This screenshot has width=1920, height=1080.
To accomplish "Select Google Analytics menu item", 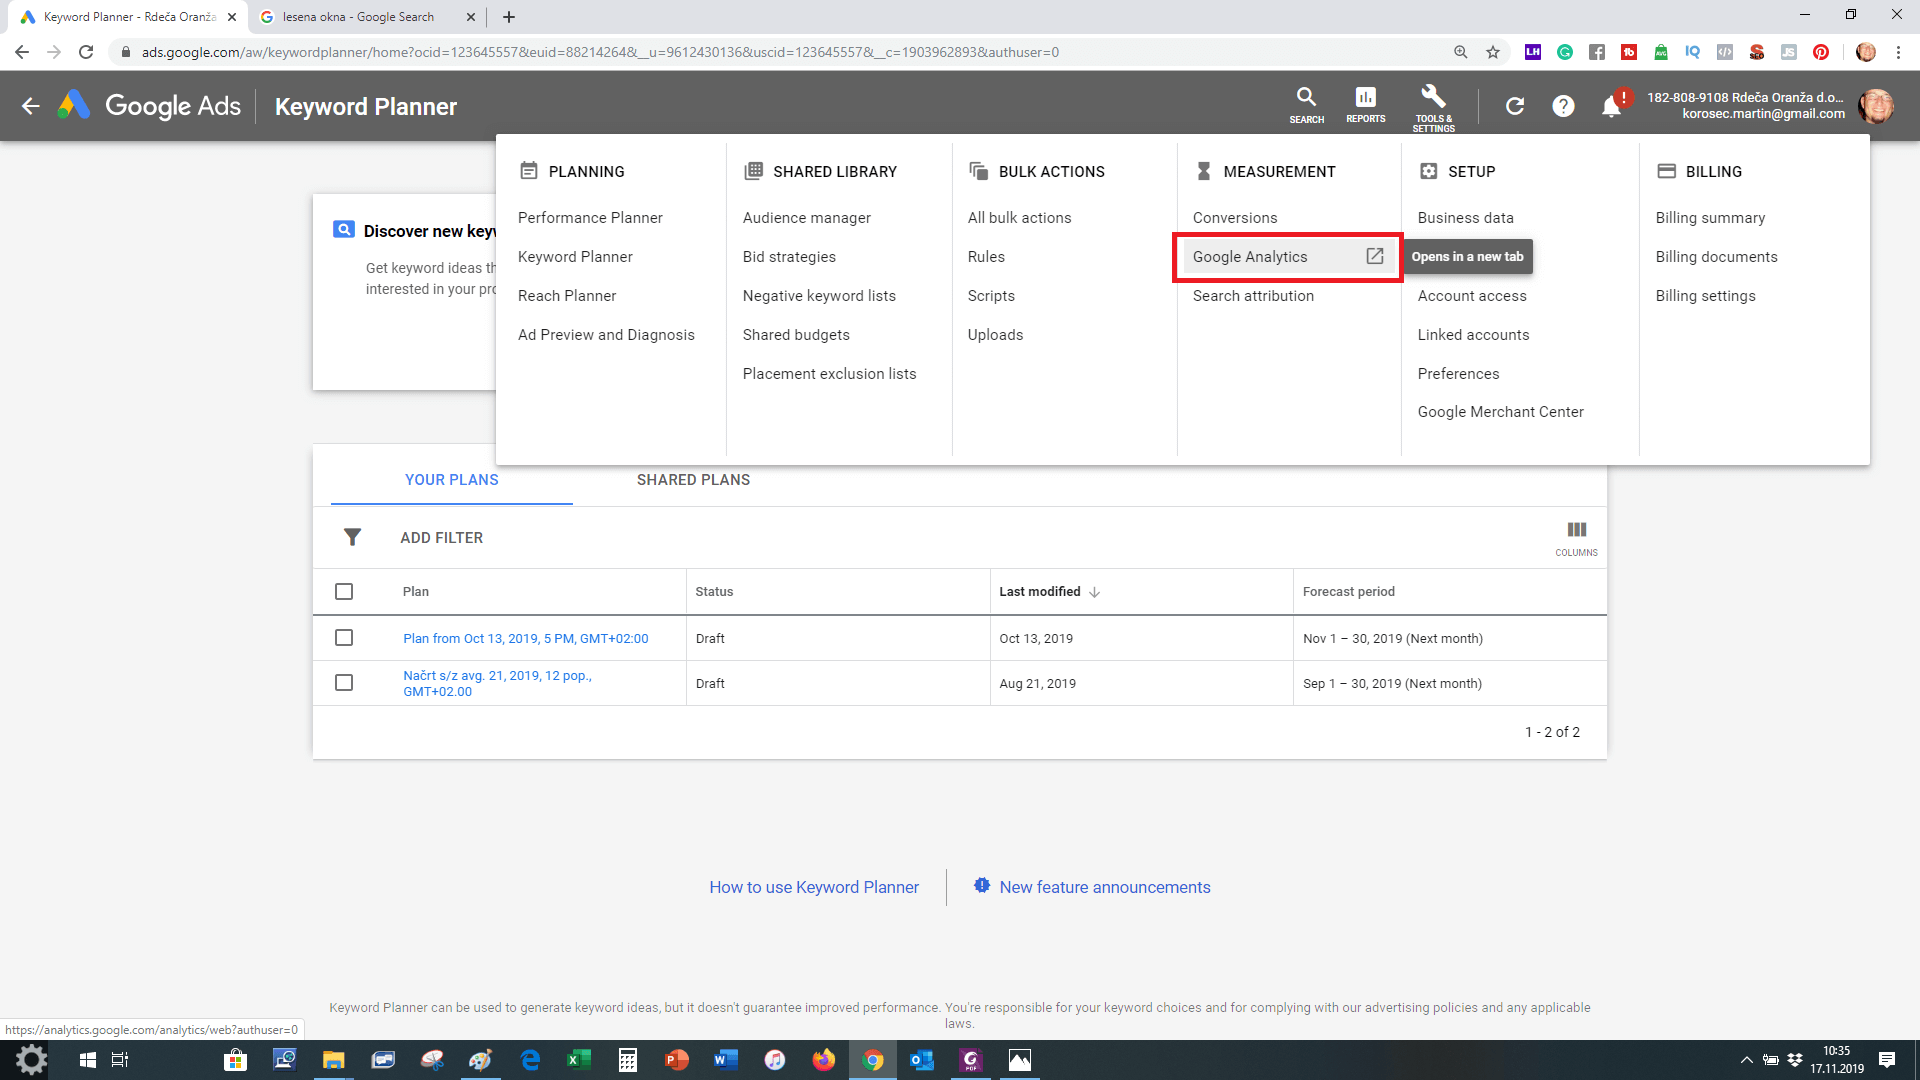I will [1250, 257].
